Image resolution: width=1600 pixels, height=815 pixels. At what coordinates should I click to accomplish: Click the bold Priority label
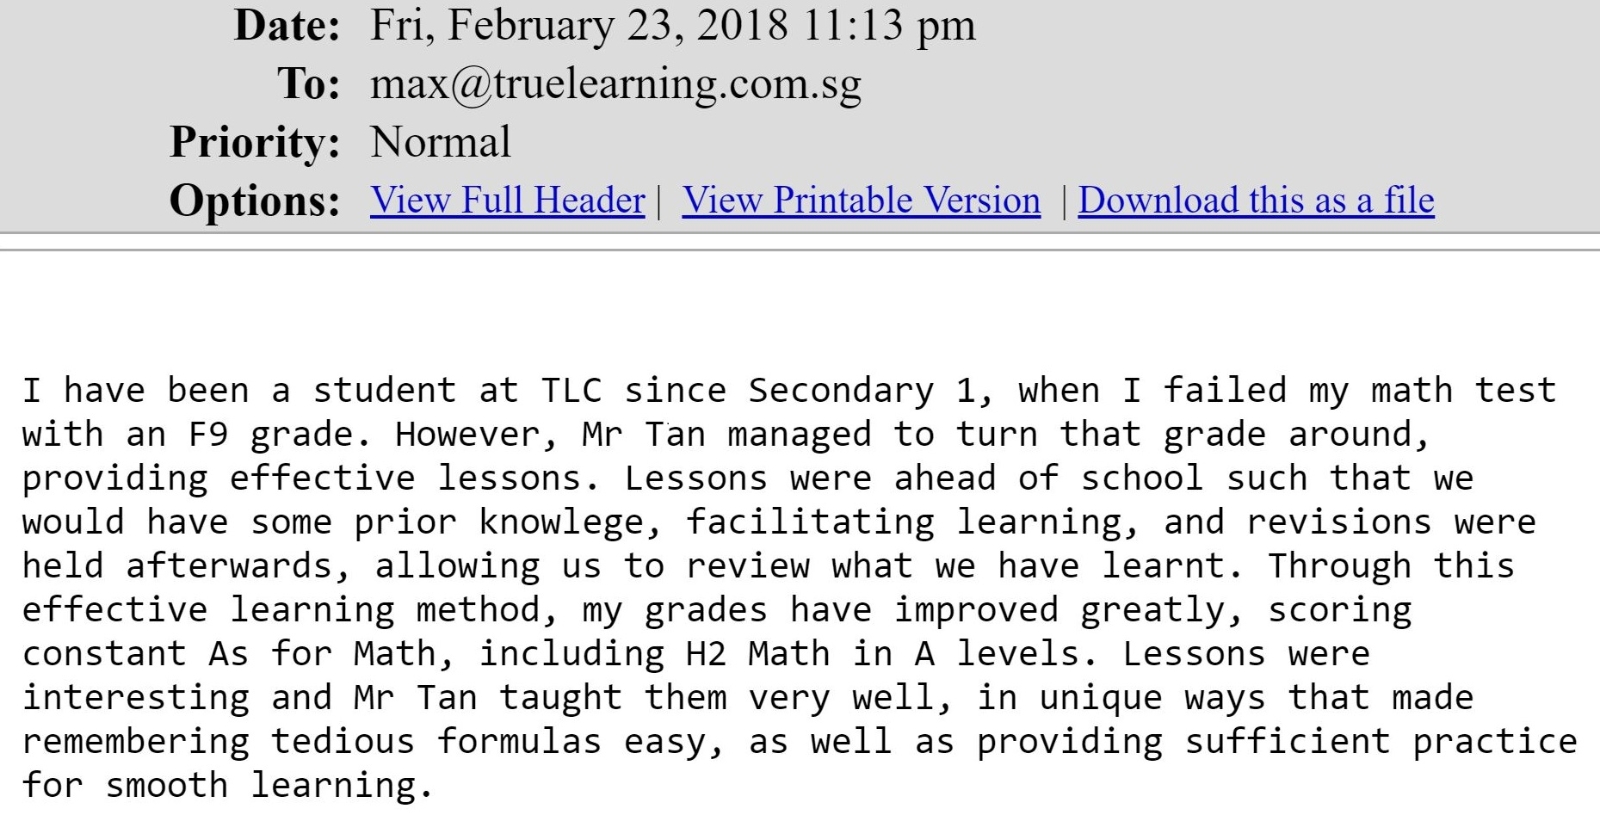coord(255,142)
